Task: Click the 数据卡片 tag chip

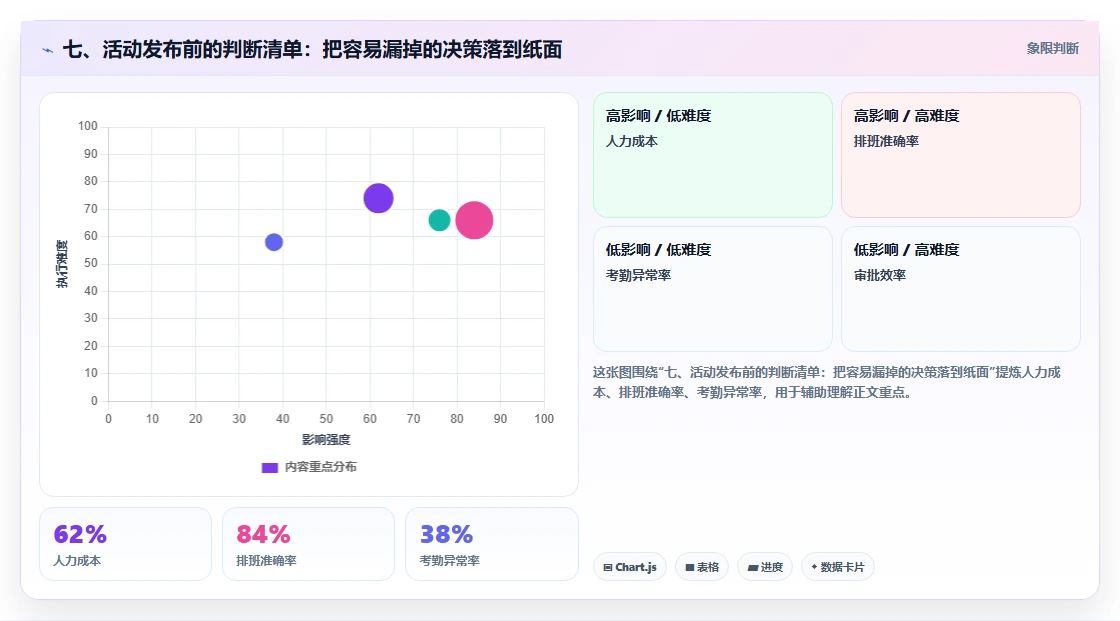Action: (838, 567)
